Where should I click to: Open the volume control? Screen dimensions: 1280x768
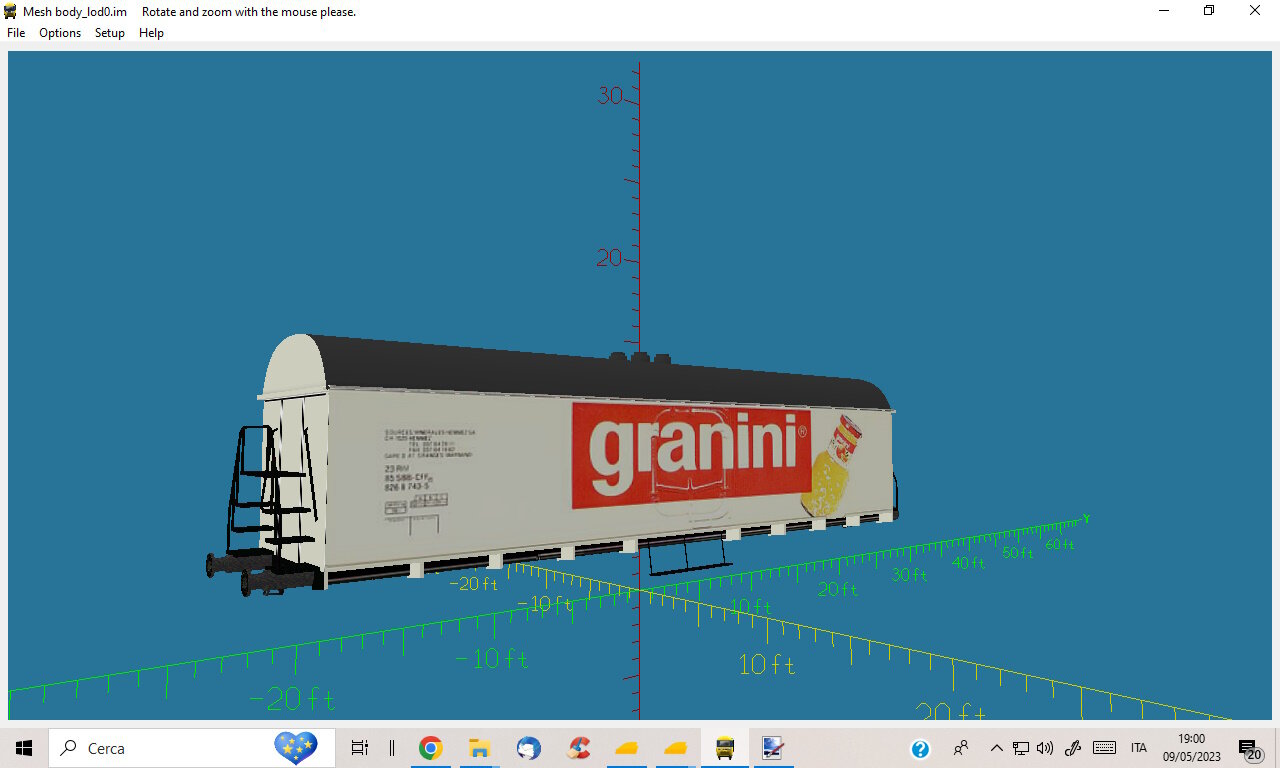1045,748
